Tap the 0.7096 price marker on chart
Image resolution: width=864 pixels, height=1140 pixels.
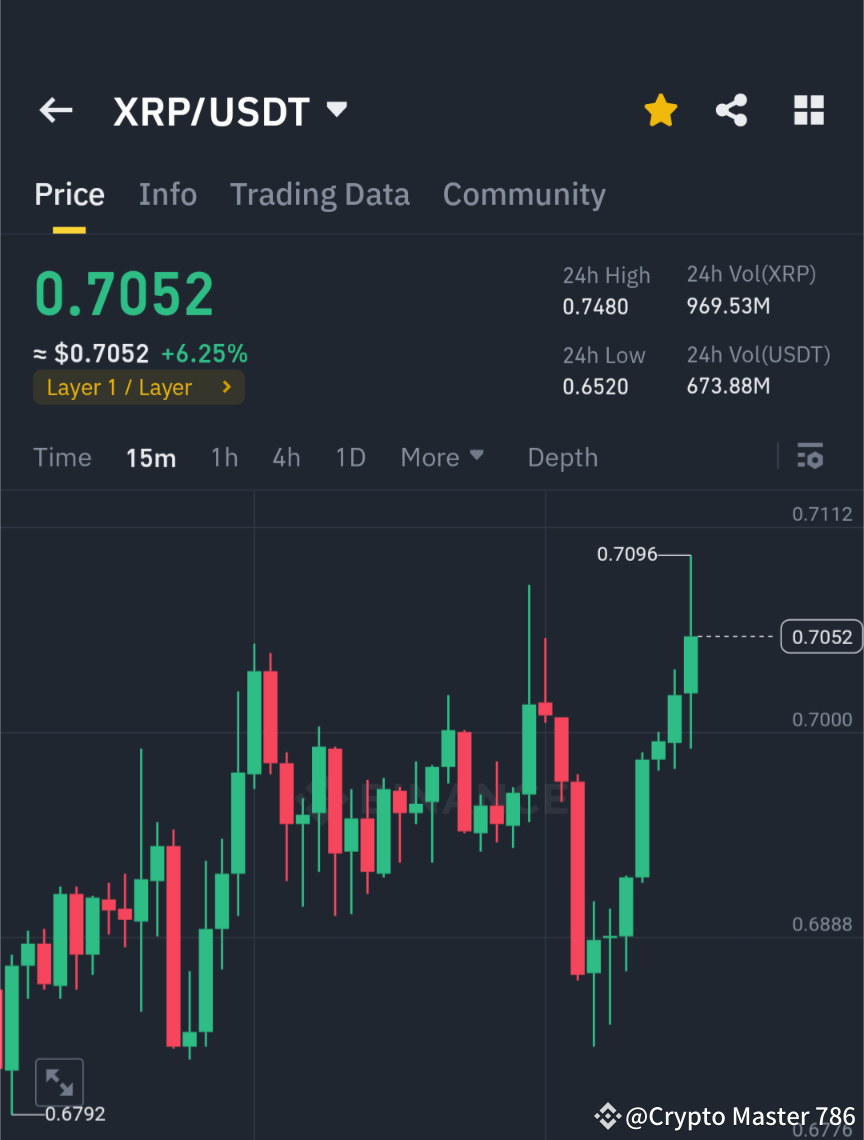pyautogui.click(x=629, y=554)
